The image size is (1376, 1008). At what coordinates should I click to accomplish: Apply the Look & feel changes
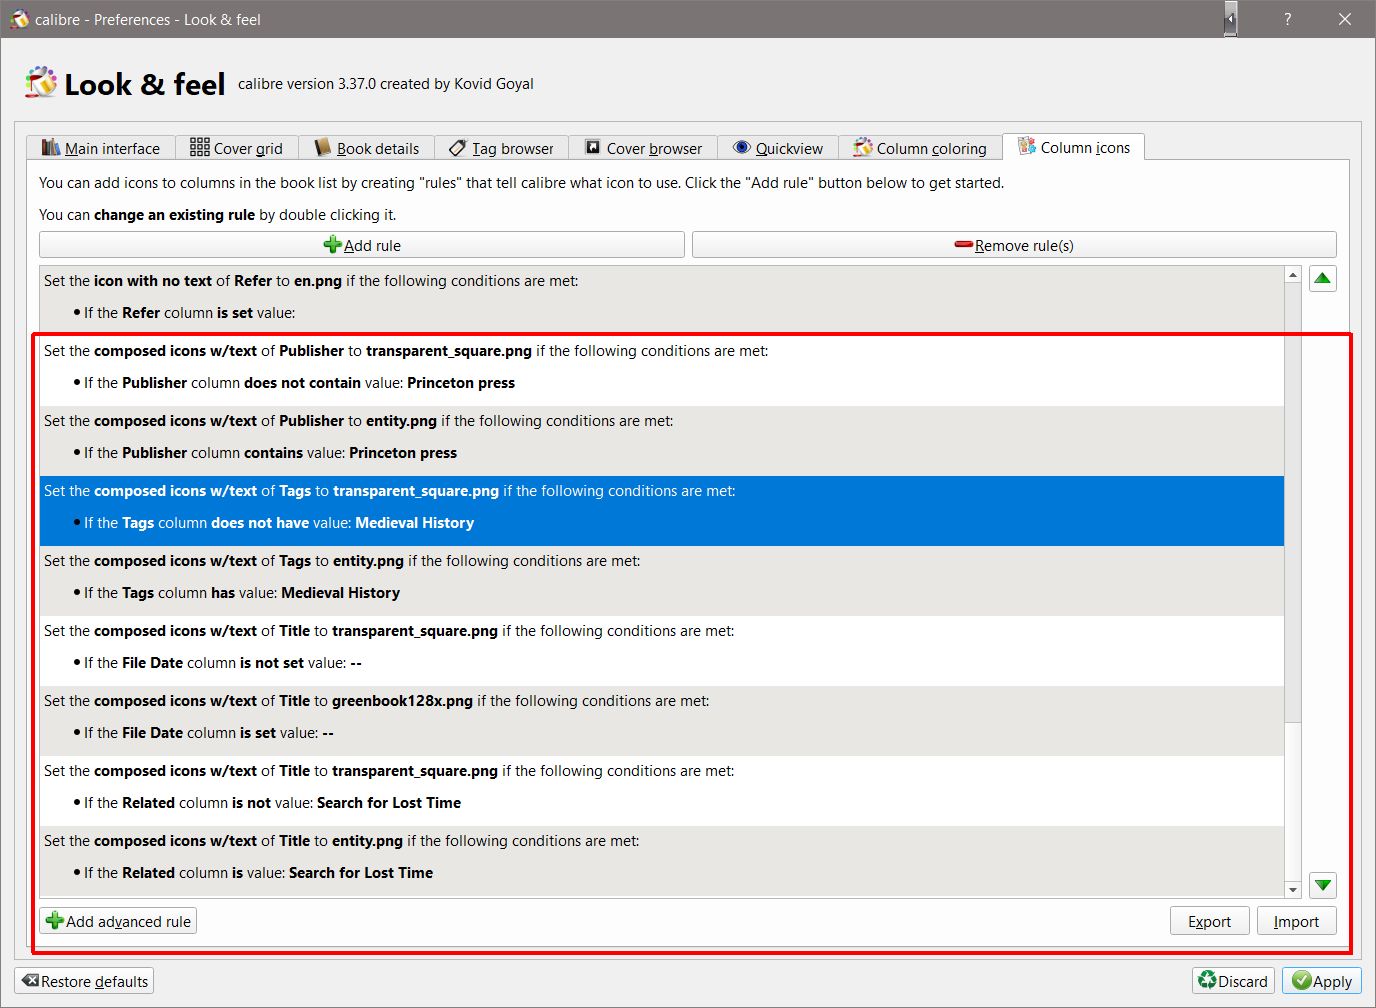click(1322, 981)
